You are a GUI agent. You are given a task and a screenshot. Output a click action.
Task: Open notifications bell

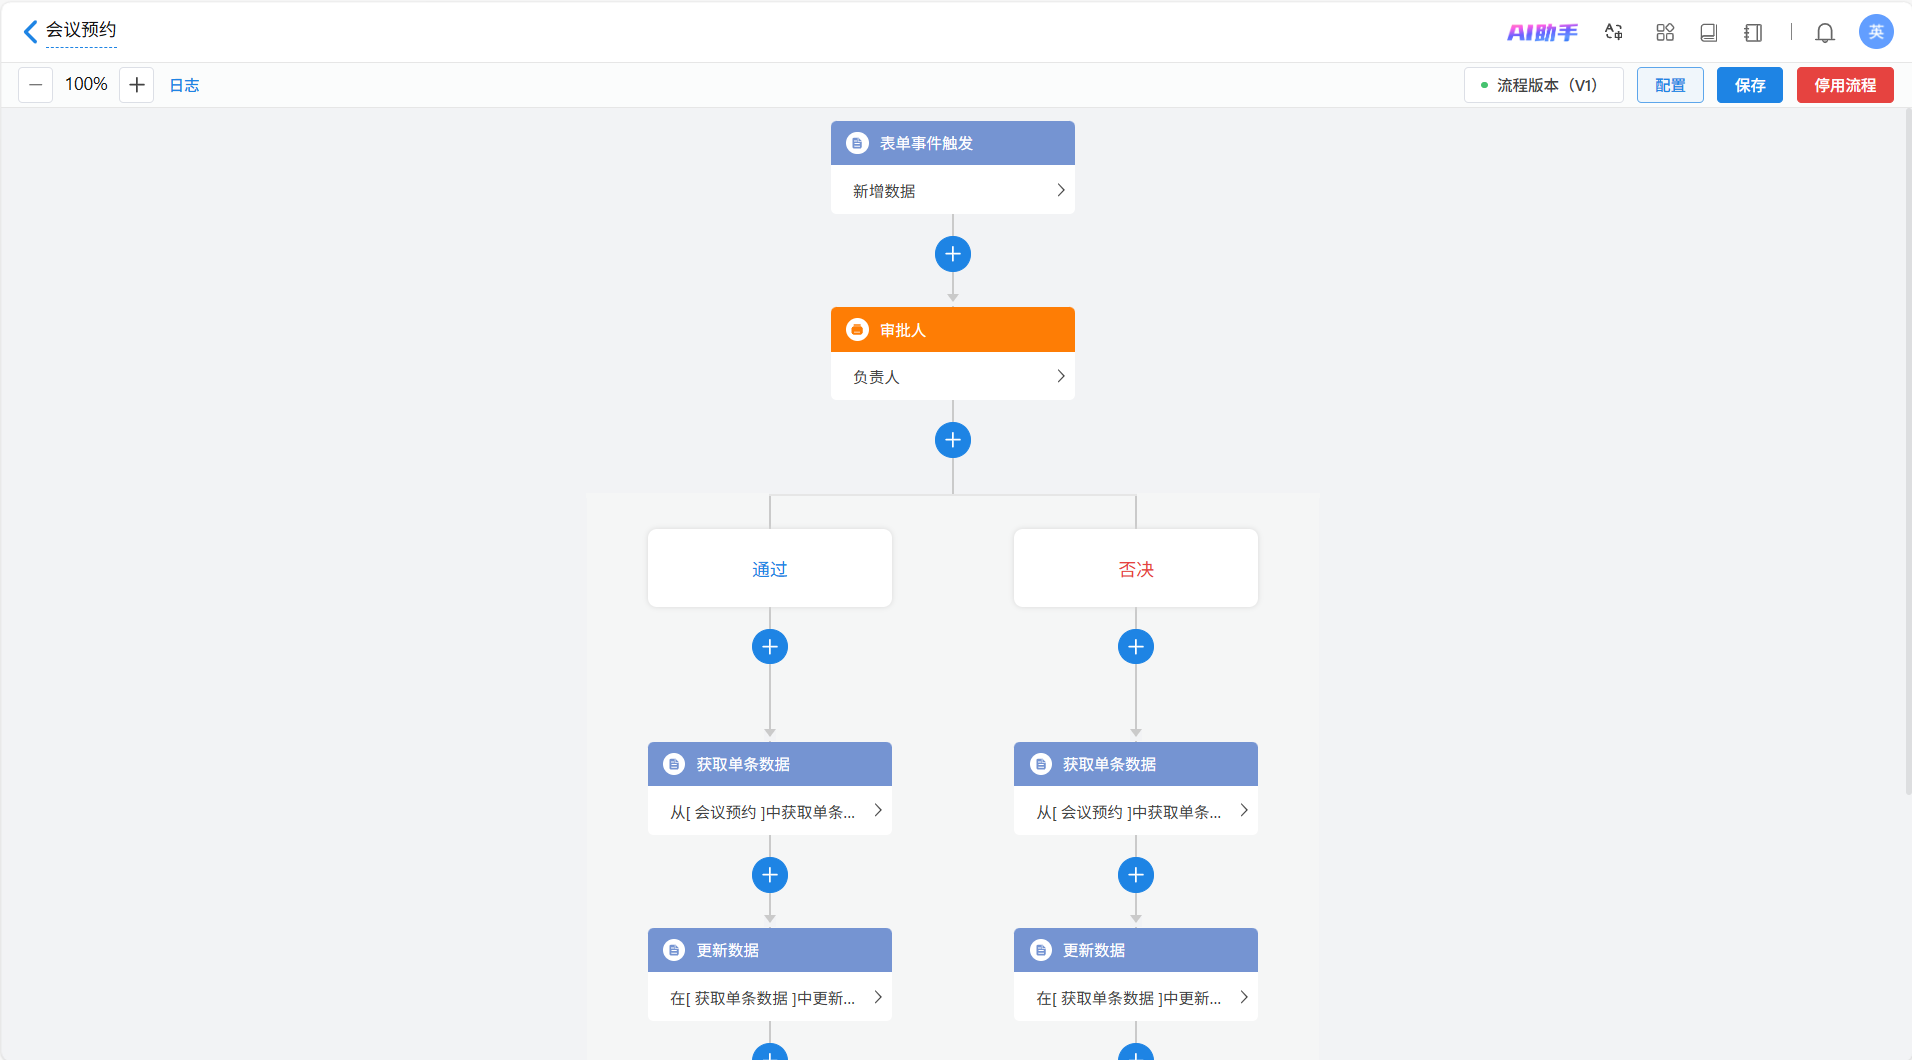[1825, 32]
